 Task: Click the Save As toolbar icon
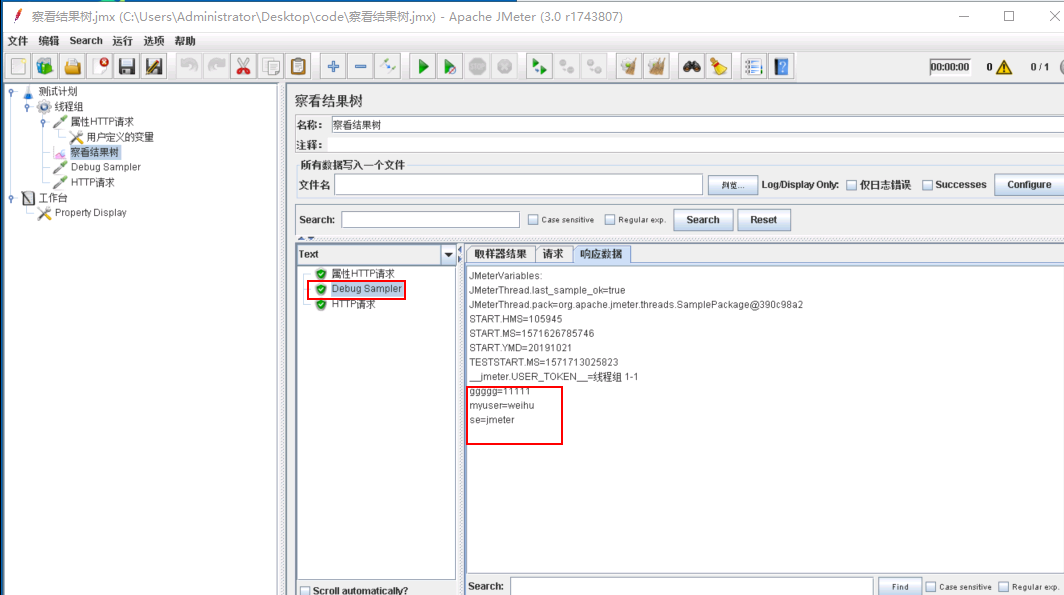click(154, 66)
